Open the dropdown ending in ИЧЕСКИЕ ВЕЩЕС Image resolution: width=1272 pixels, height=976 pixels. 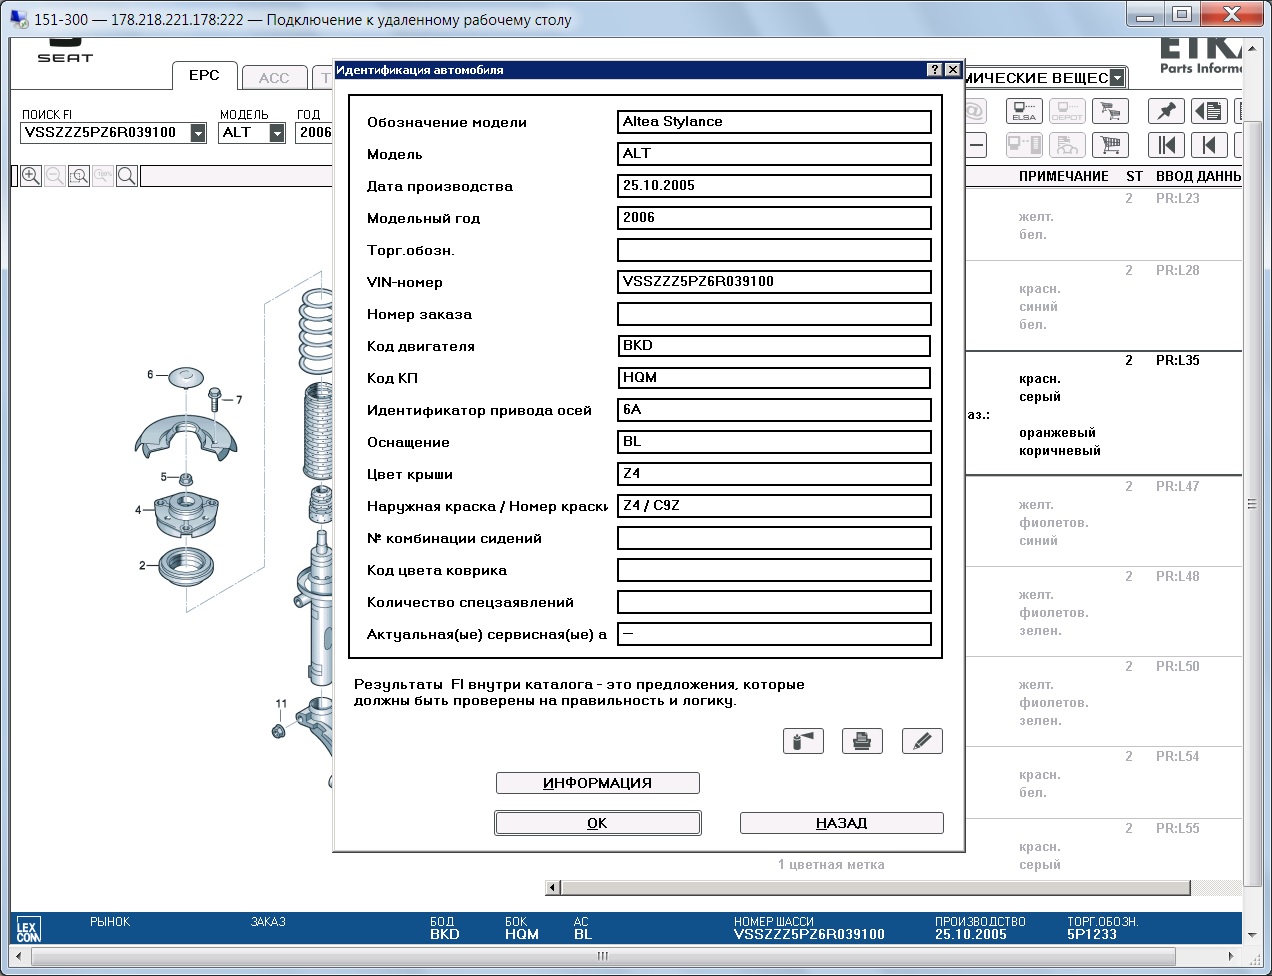coord(1118,78)
